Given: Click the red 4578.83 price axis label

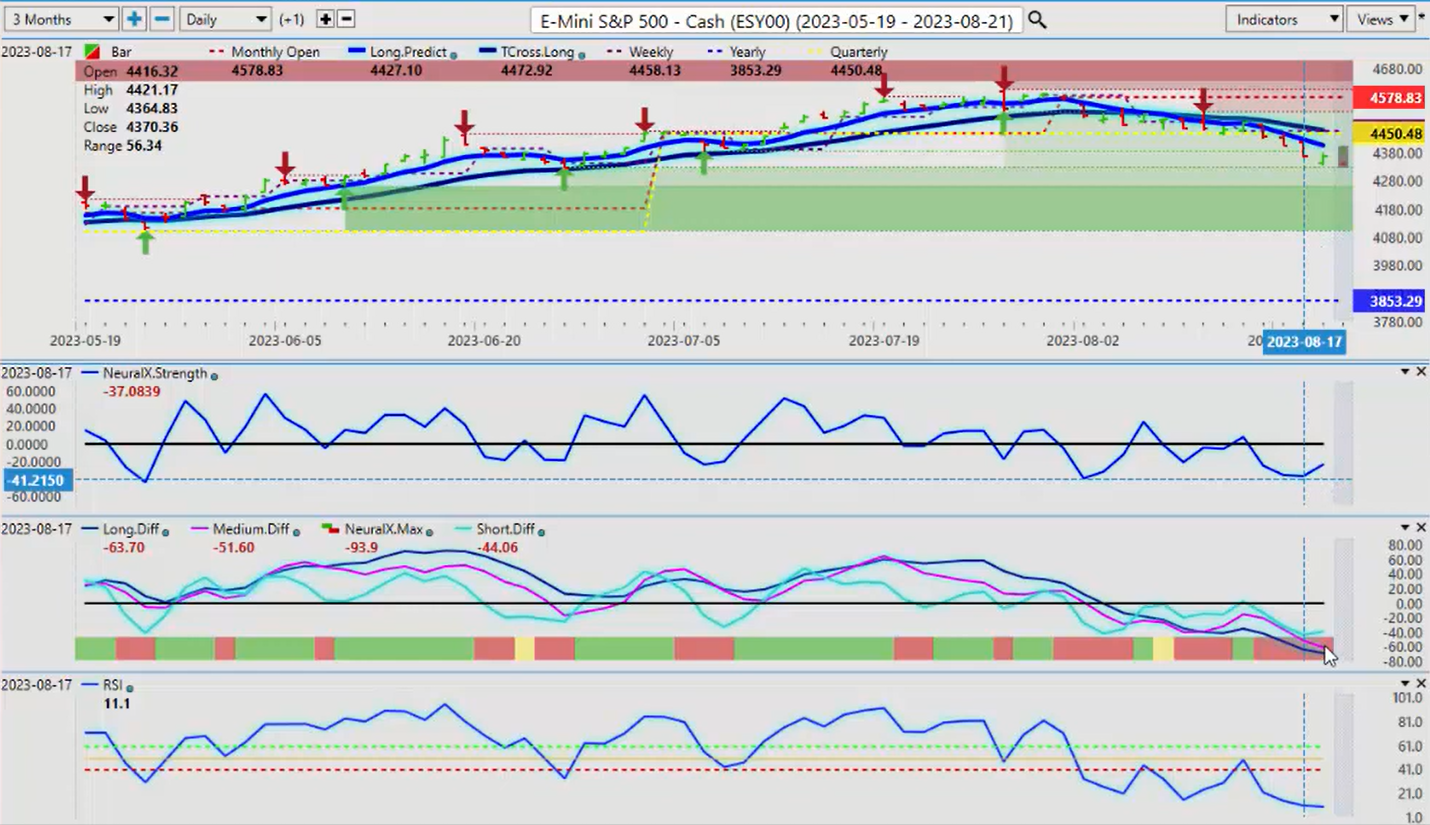Looking at the screenshot, I should [1387, 97].
